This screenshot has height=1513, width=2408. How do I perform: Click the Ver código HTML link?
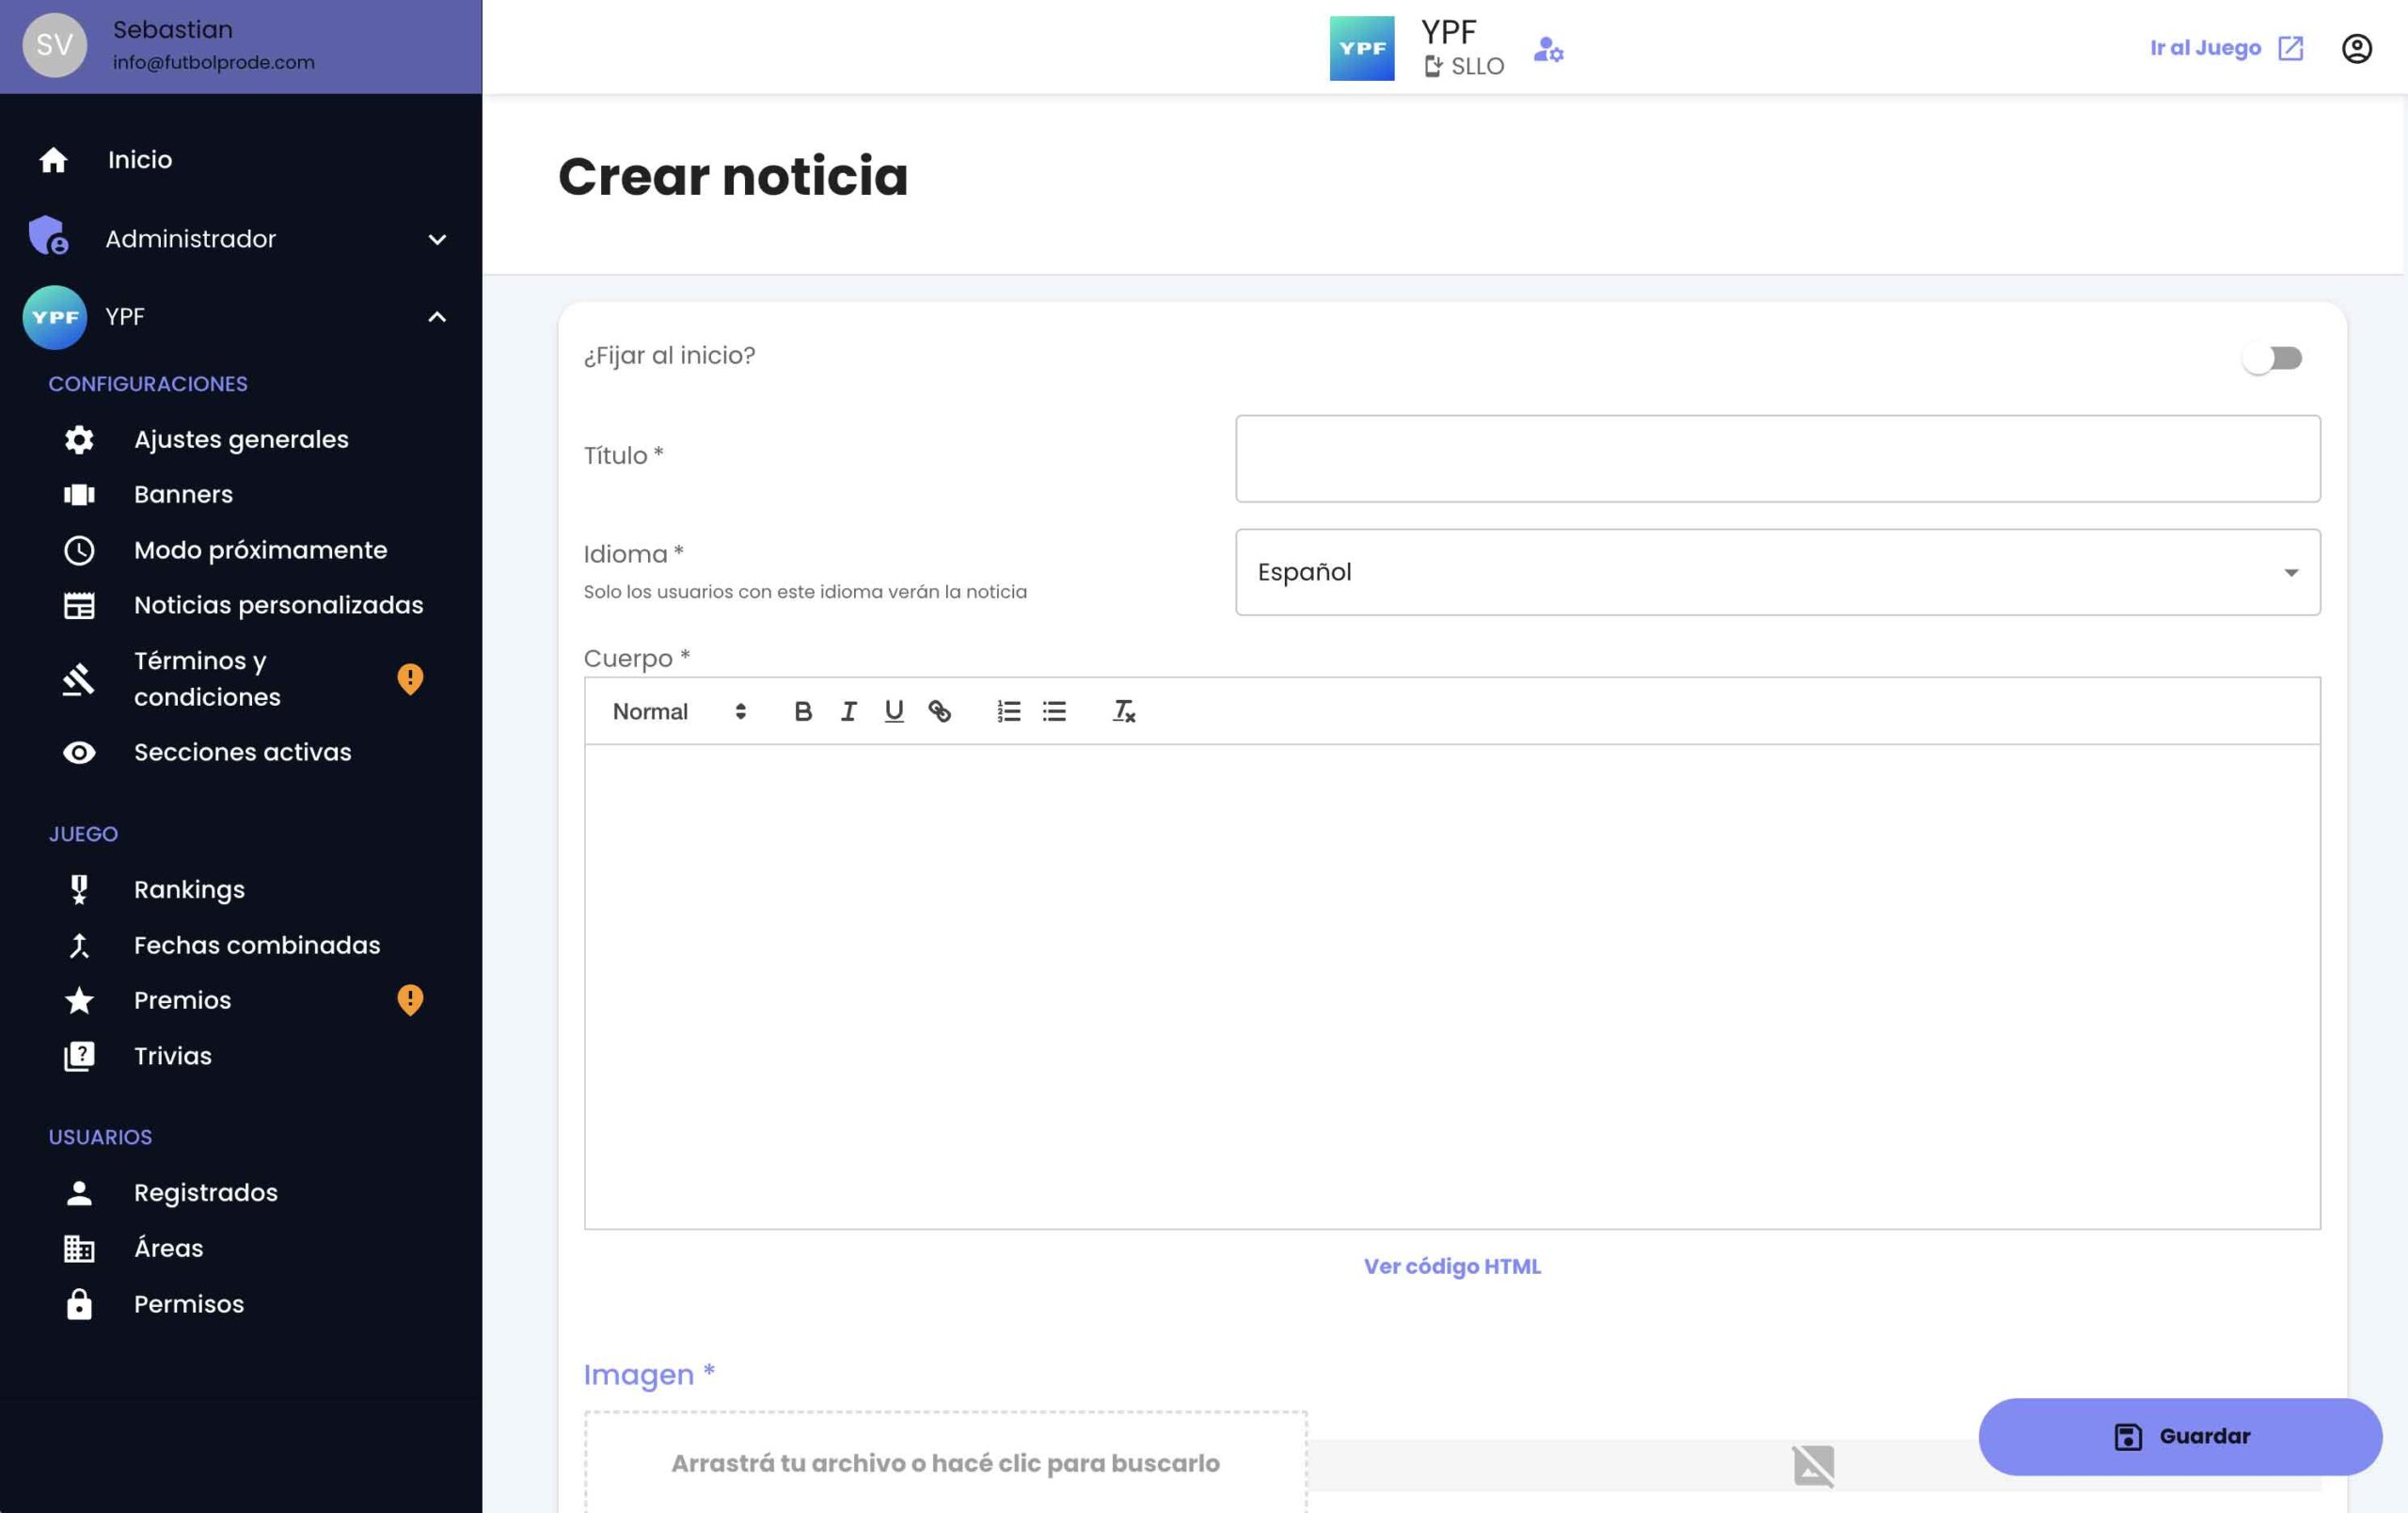click(1452, 1266)
